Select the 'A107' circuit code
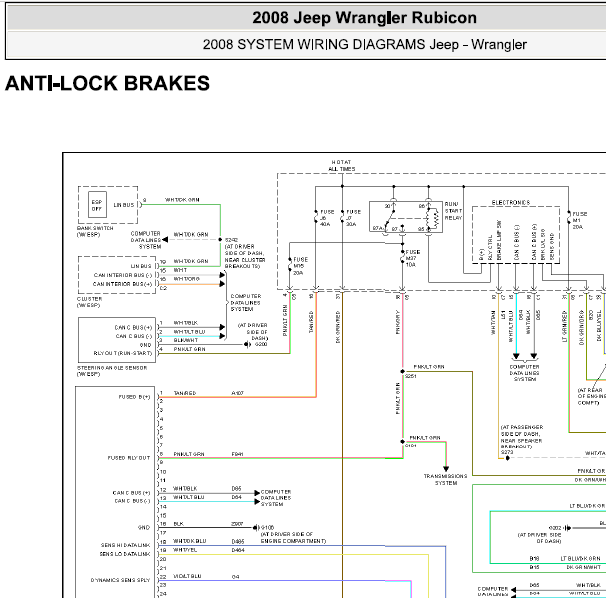 [x=237, y=393]
